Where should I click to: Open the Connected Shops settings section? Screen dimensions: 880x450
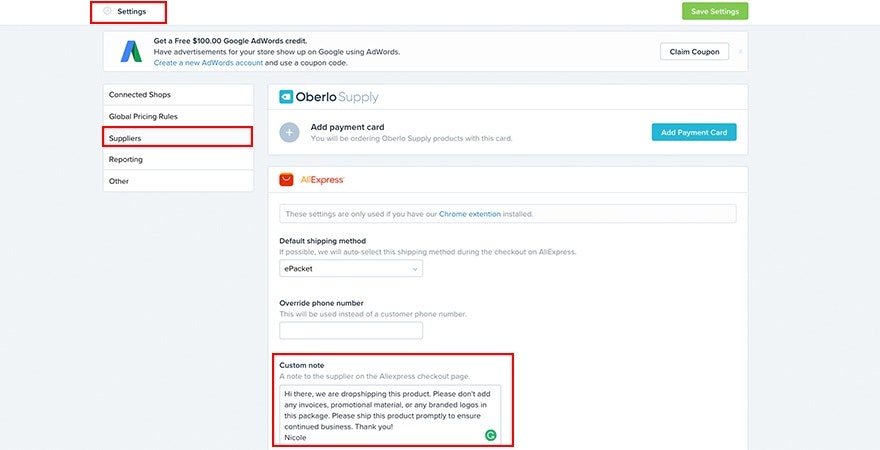coord(140,94)
